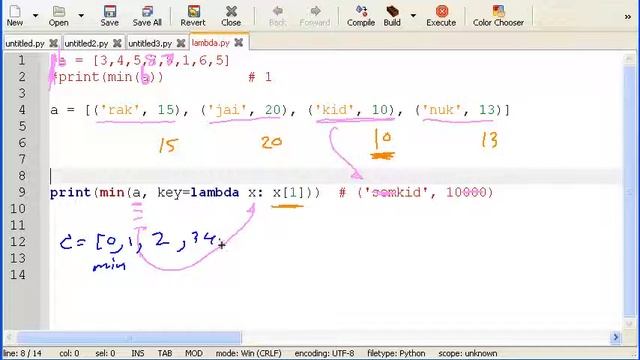Revert the file to saved version

[x=193, y=16]
